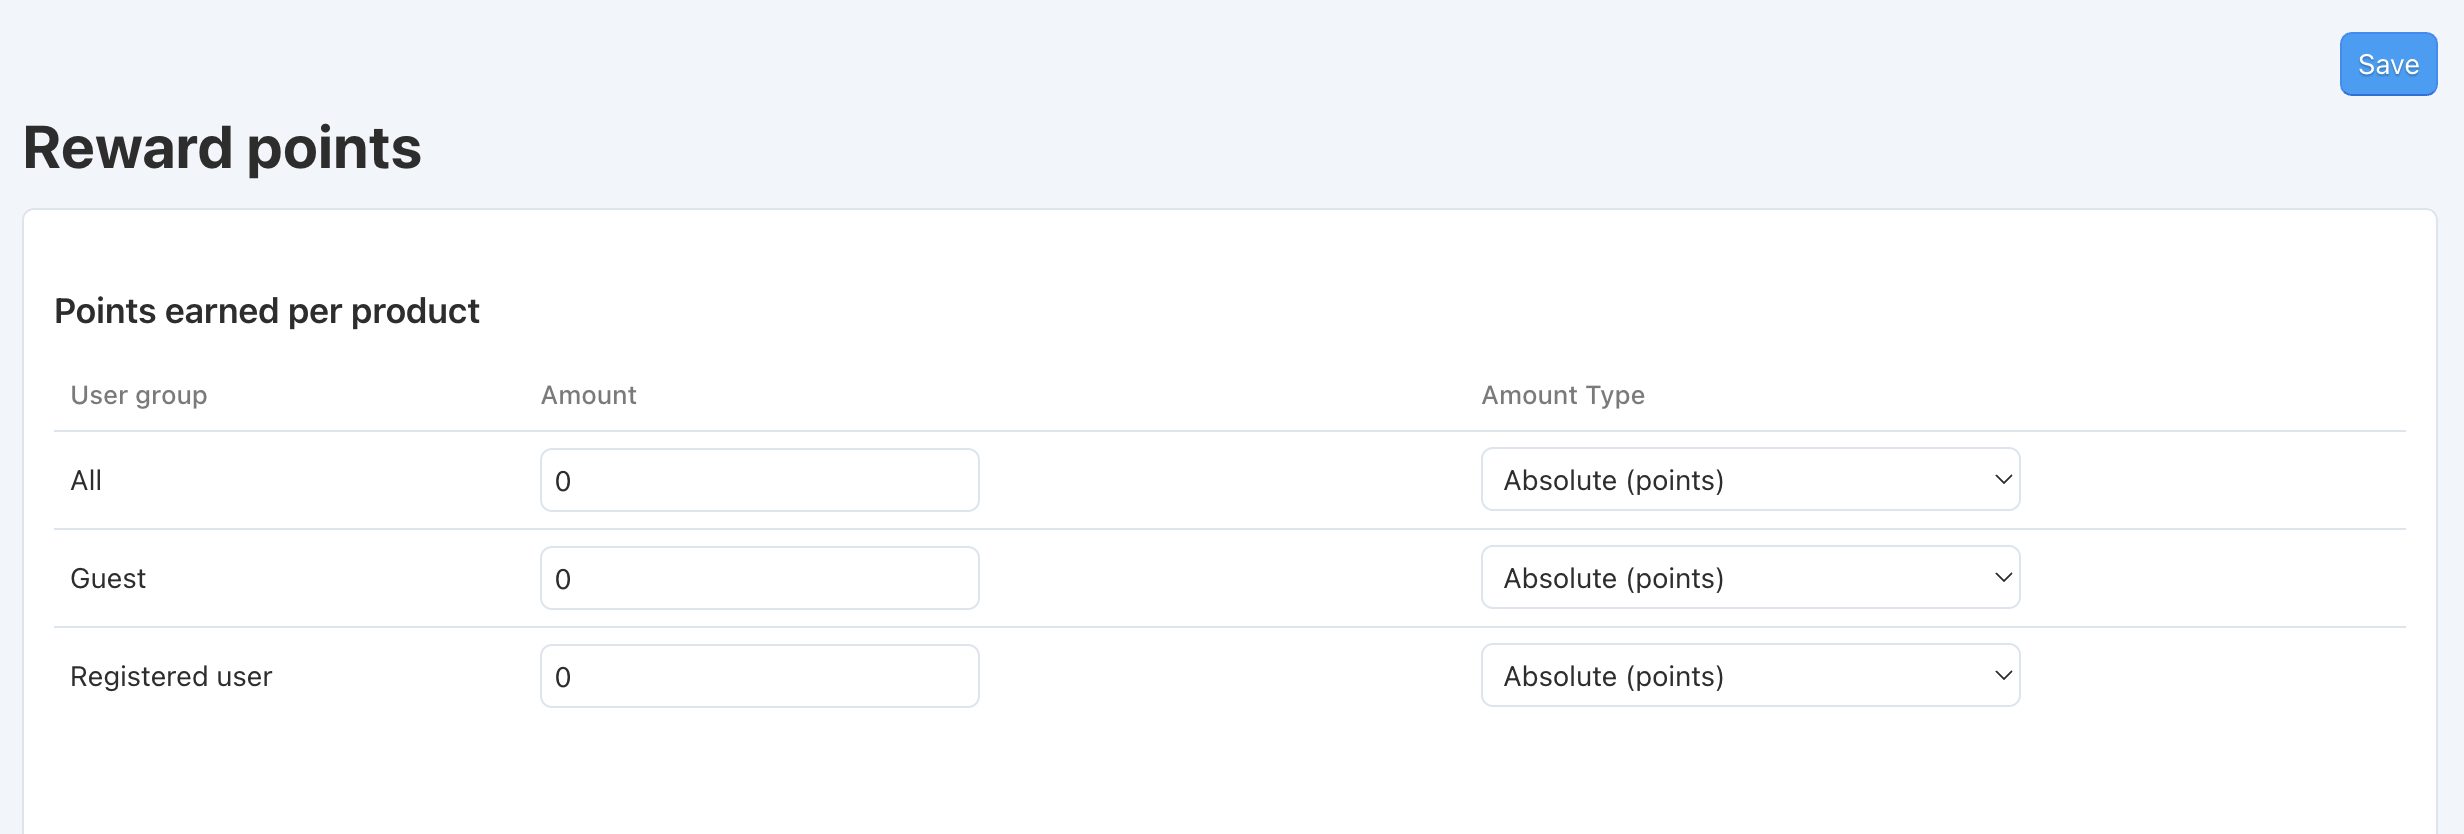Screen dimensions: 2464x834
Task: Click the Save button
Action: point(2388,64)
